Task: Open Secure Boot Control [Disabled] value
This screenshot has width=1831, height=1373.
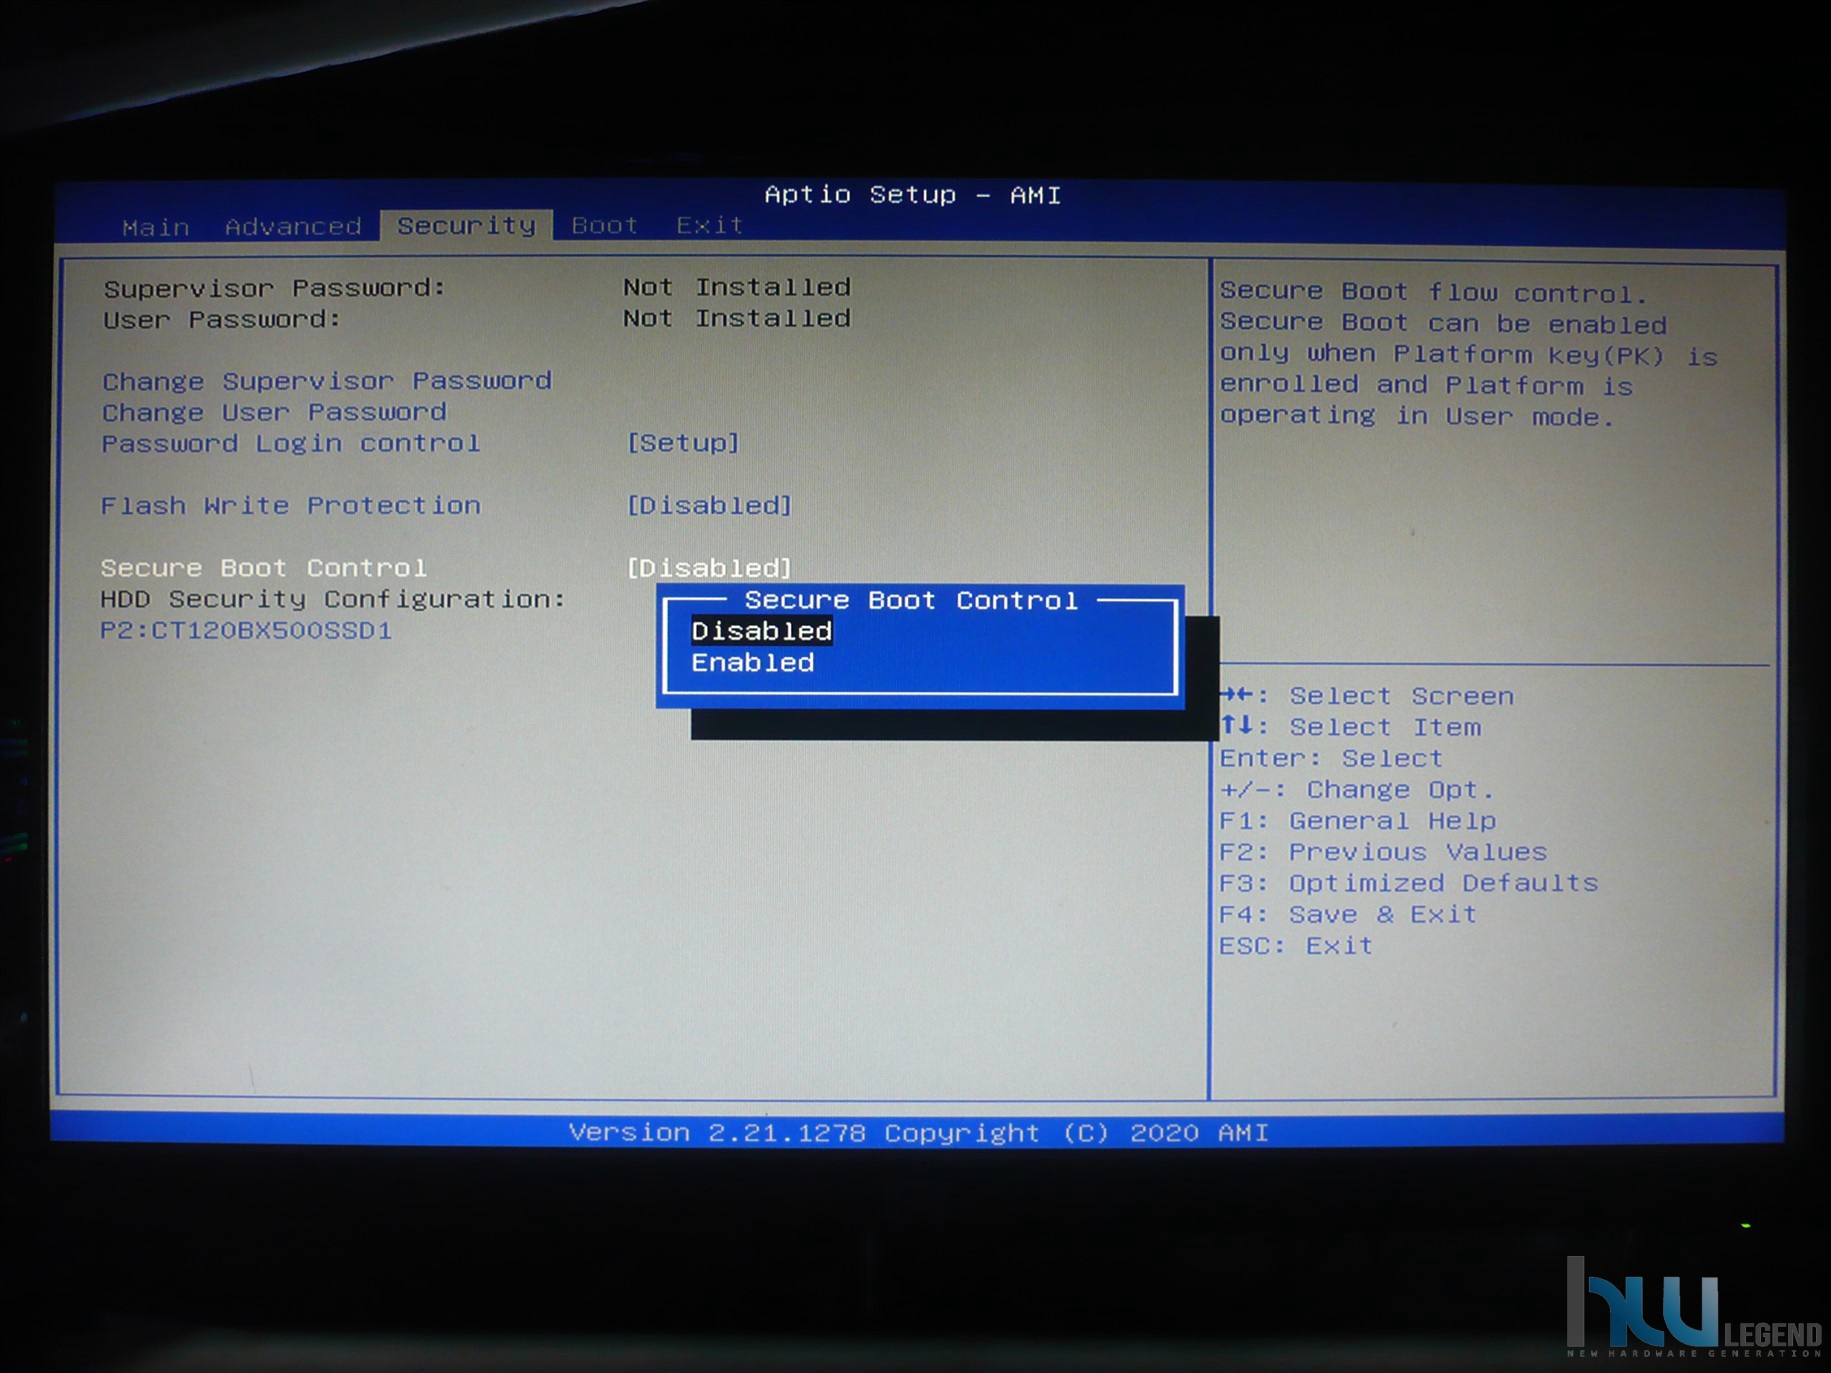Action: (x=709, y=568)
